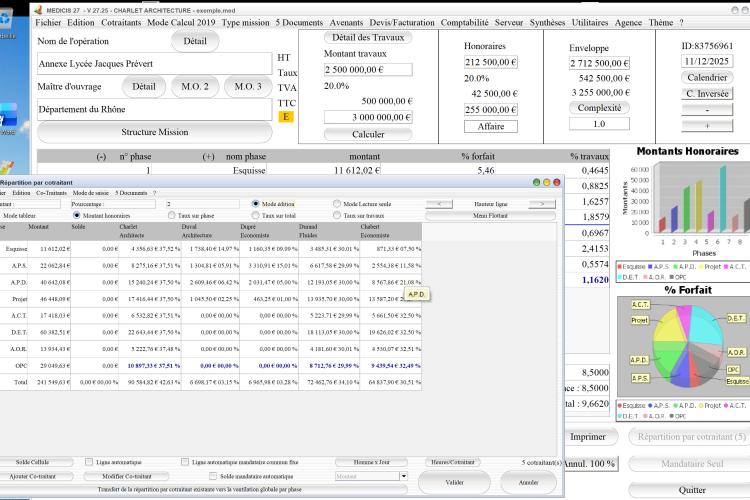Click the (-) remove phase icon
The image size is (750, 500).
click(101, 156)
